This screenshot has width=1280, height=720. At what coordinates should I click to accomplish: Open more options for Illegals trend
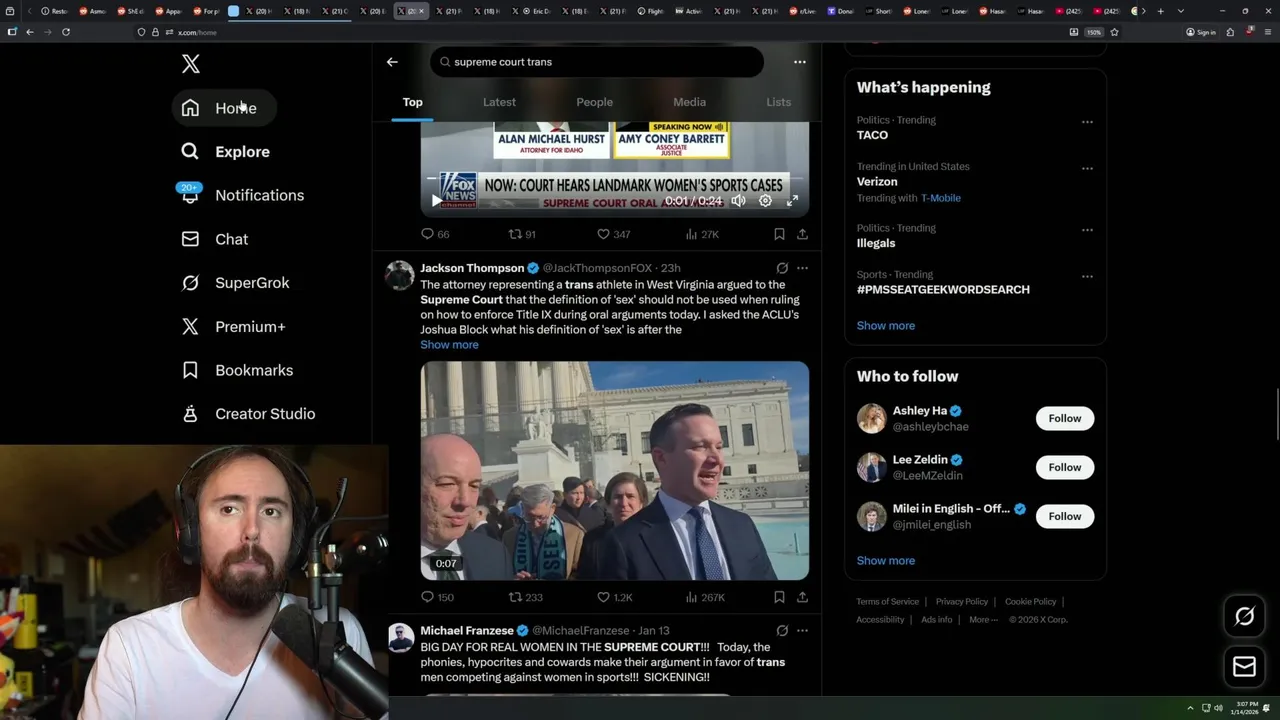1087,230
